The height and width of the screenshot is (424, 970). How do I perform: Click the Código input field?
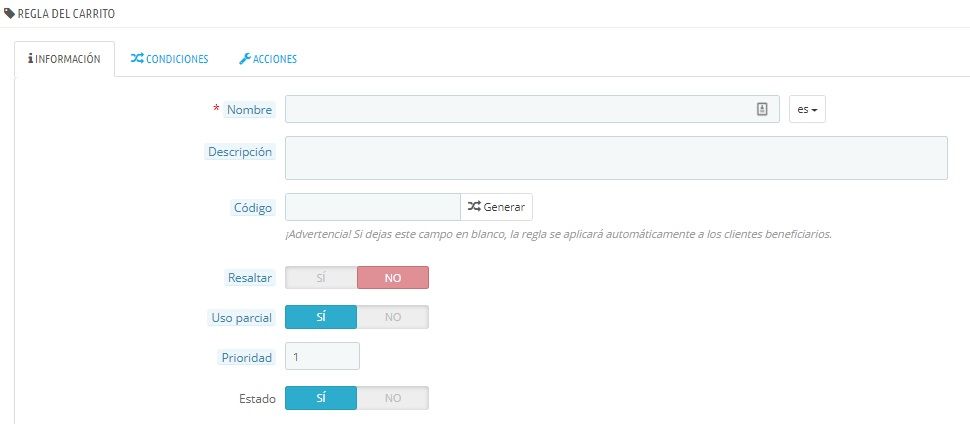click(373, 207)
